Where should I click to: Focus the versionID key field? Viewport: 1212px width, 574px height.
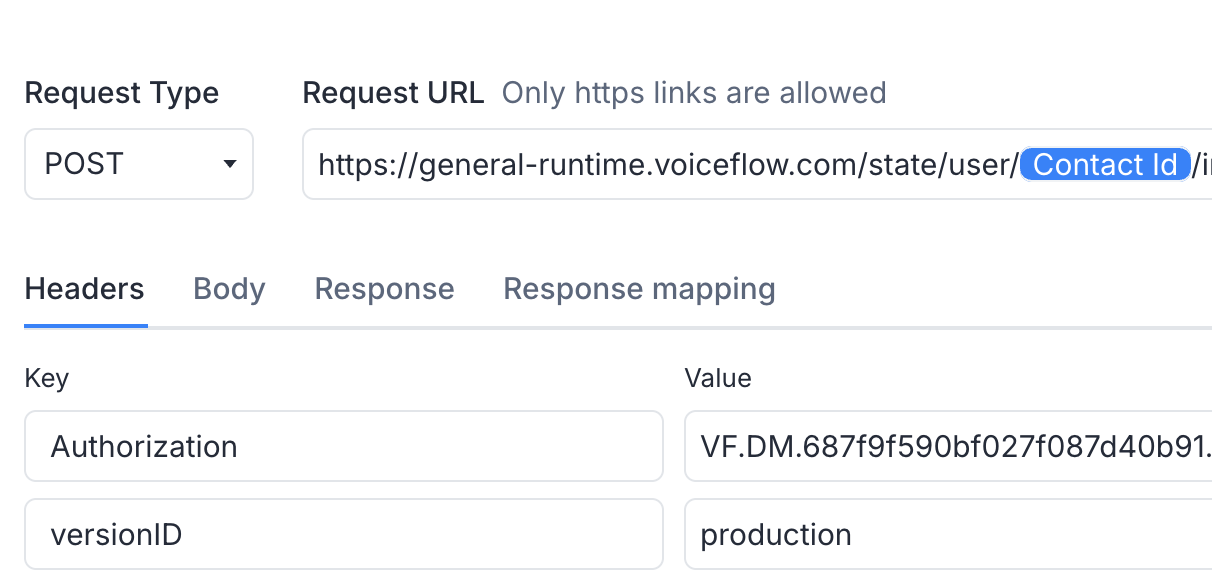click(343, 534)
